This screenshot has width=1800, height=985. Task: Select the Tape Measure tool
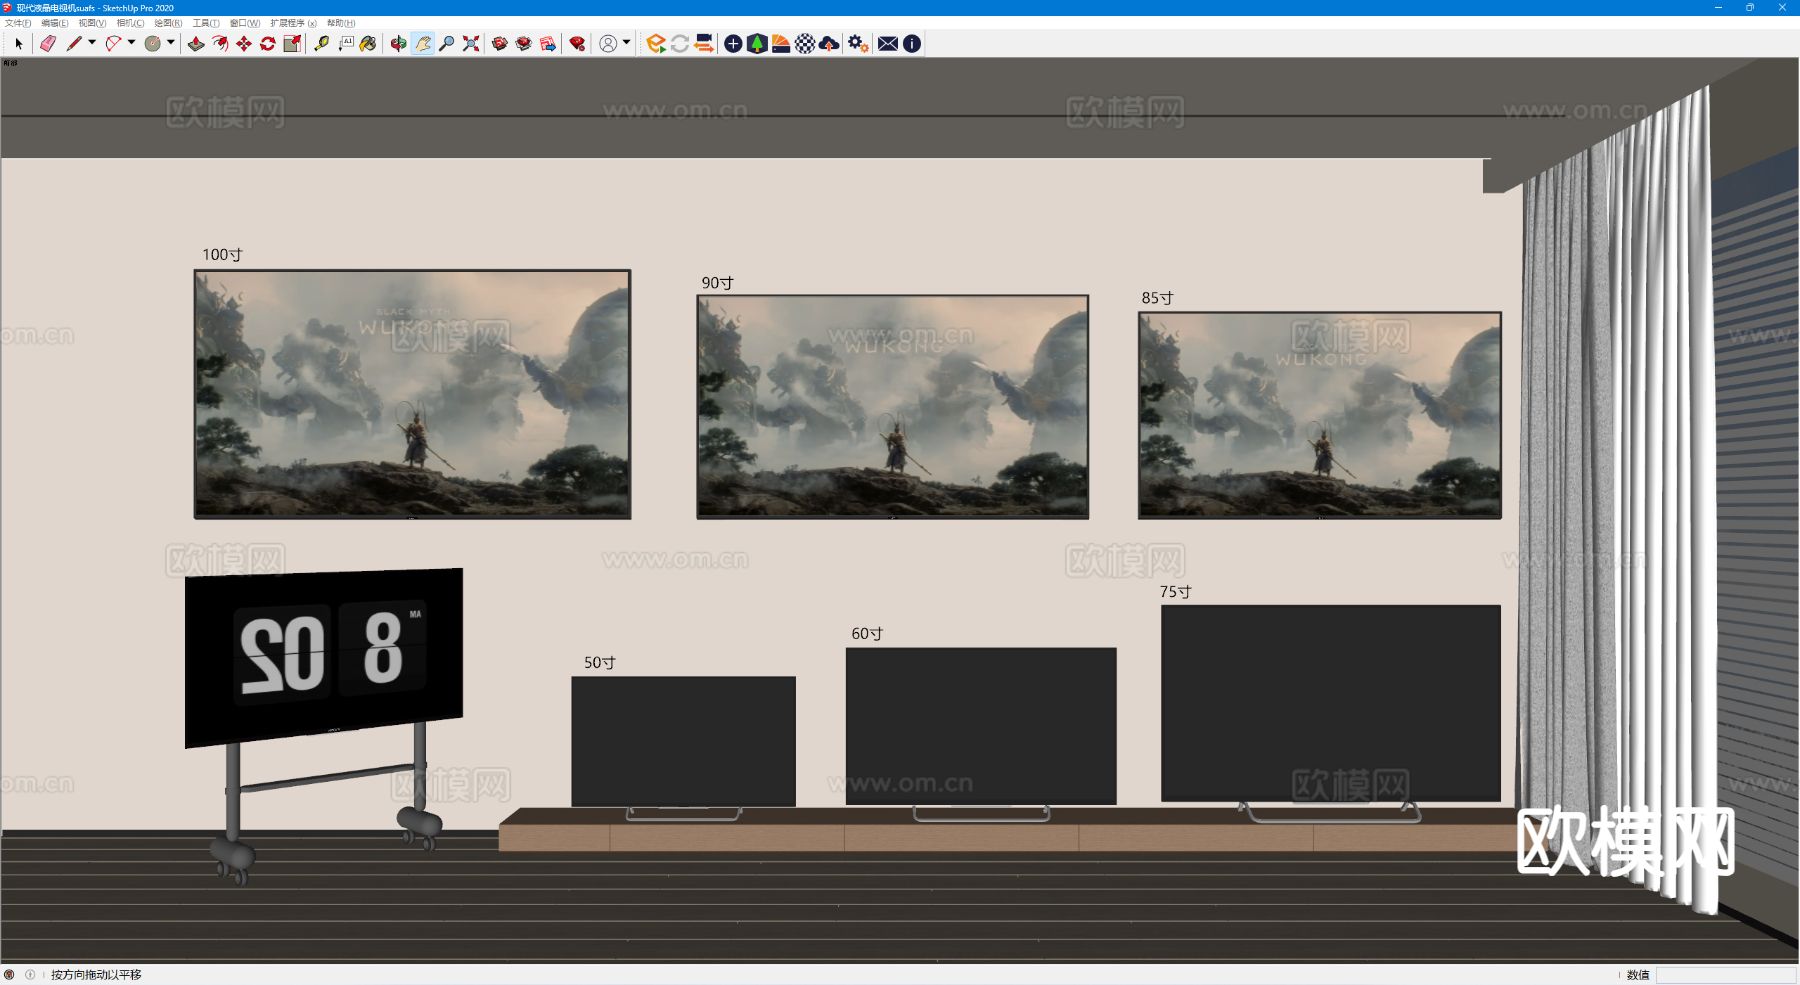(x=321, y=43)
